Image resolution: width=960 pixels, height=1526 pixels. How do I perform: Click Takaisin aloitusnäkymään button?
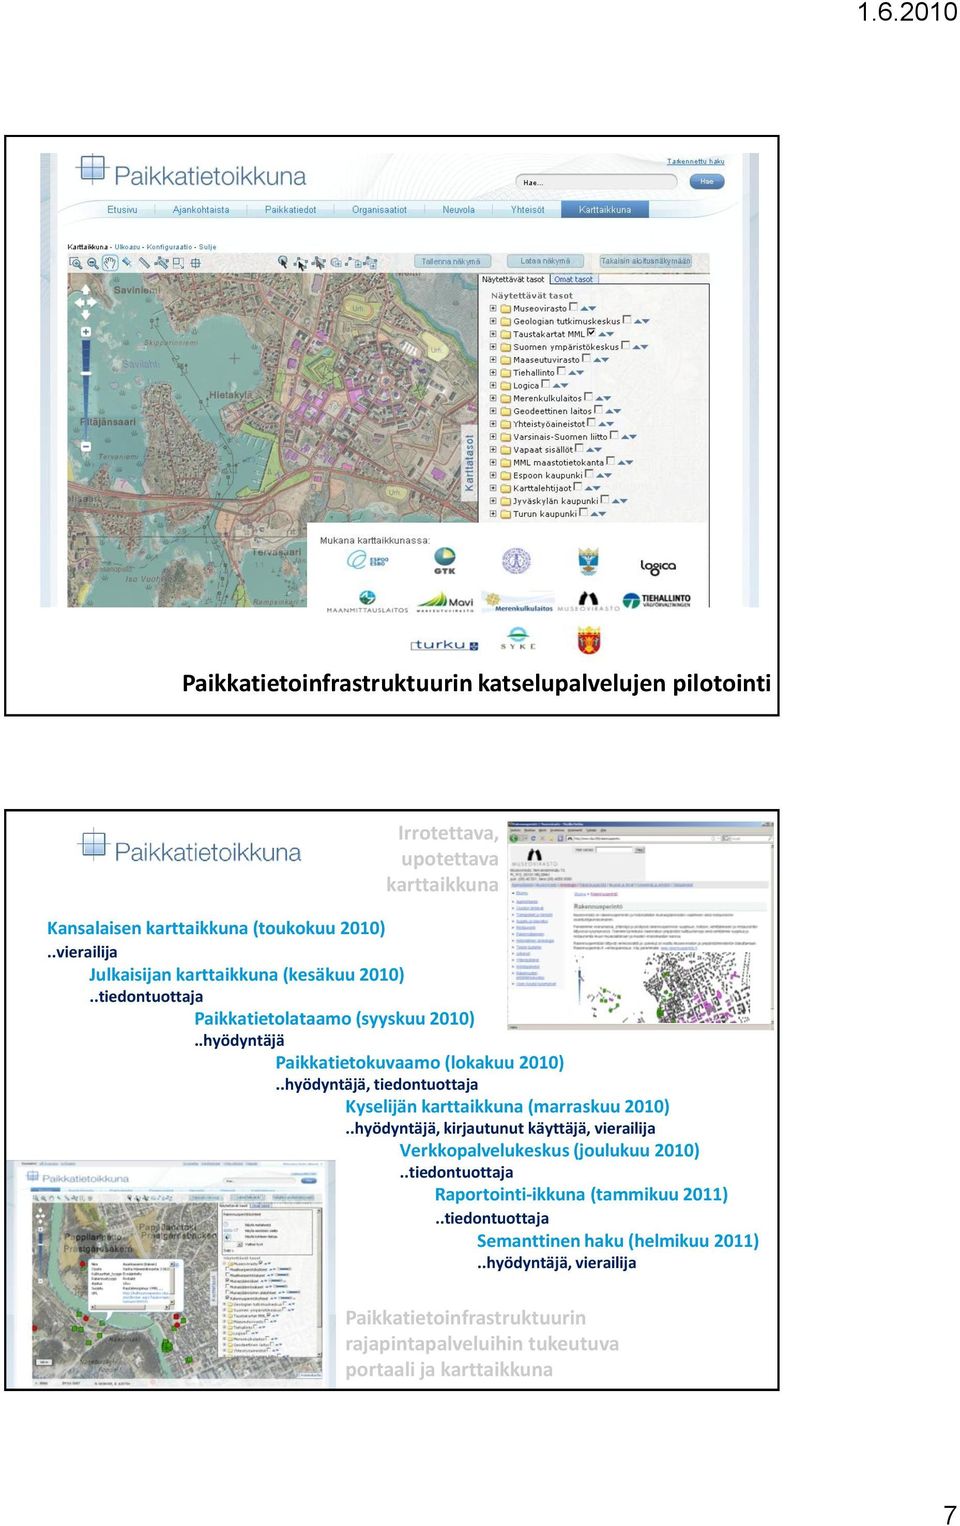645,261
